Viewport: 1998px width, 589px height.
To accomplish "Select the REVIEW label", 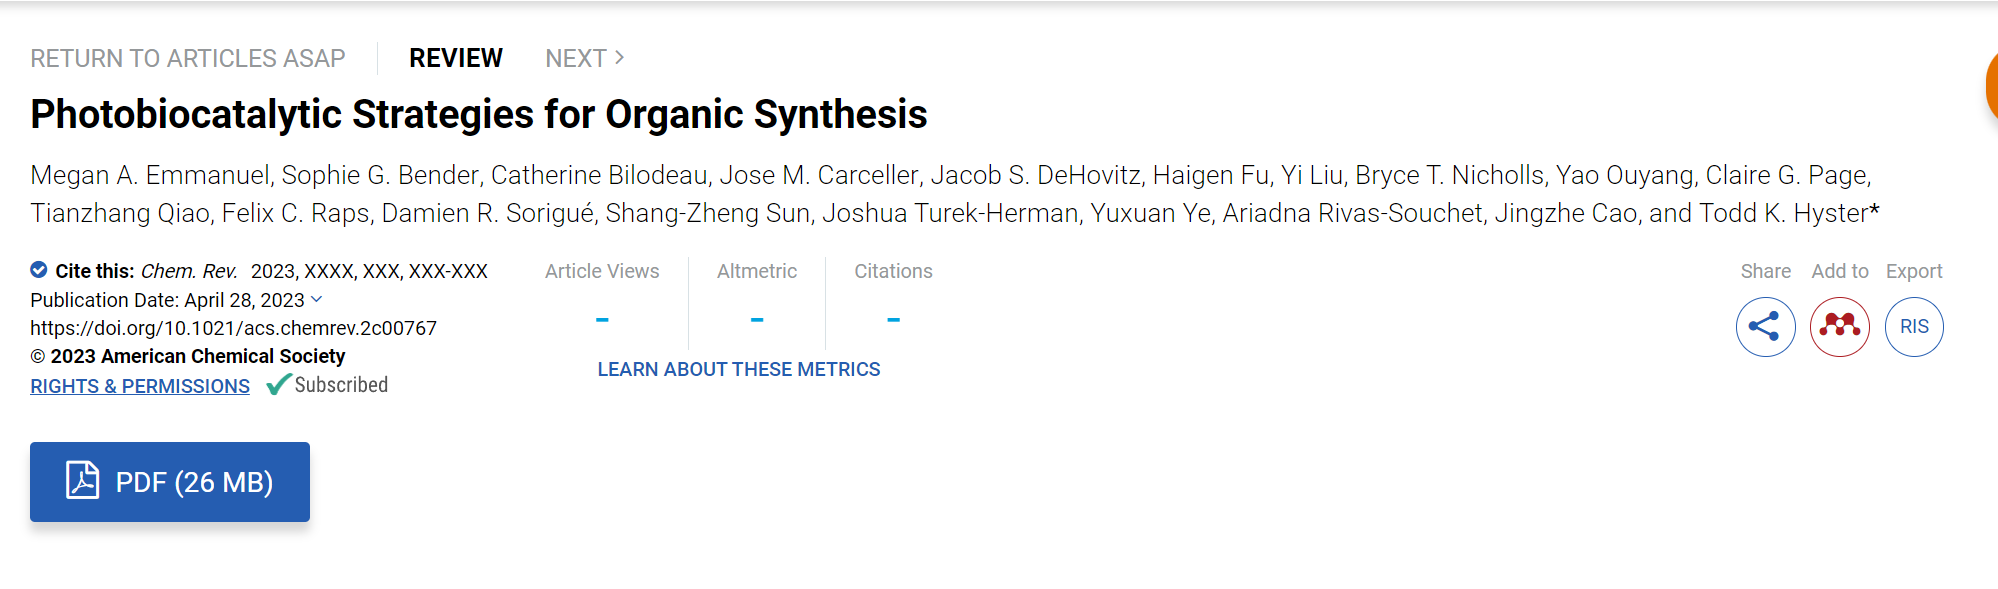I will 456,58.
